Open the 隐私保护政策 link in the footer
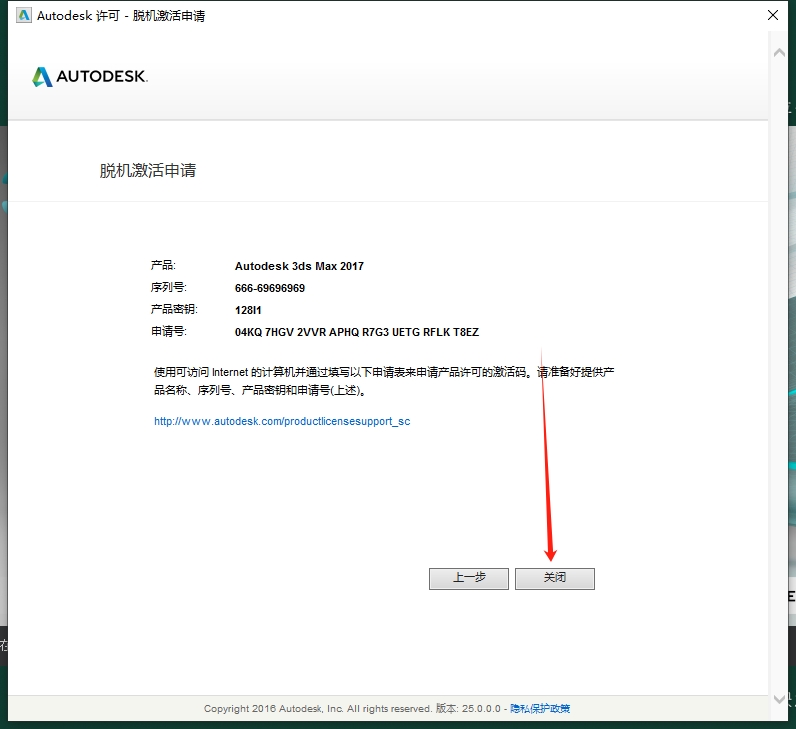The height and width of the screenshot is (729, 796). pyautogui.click(x=540, y=708)
